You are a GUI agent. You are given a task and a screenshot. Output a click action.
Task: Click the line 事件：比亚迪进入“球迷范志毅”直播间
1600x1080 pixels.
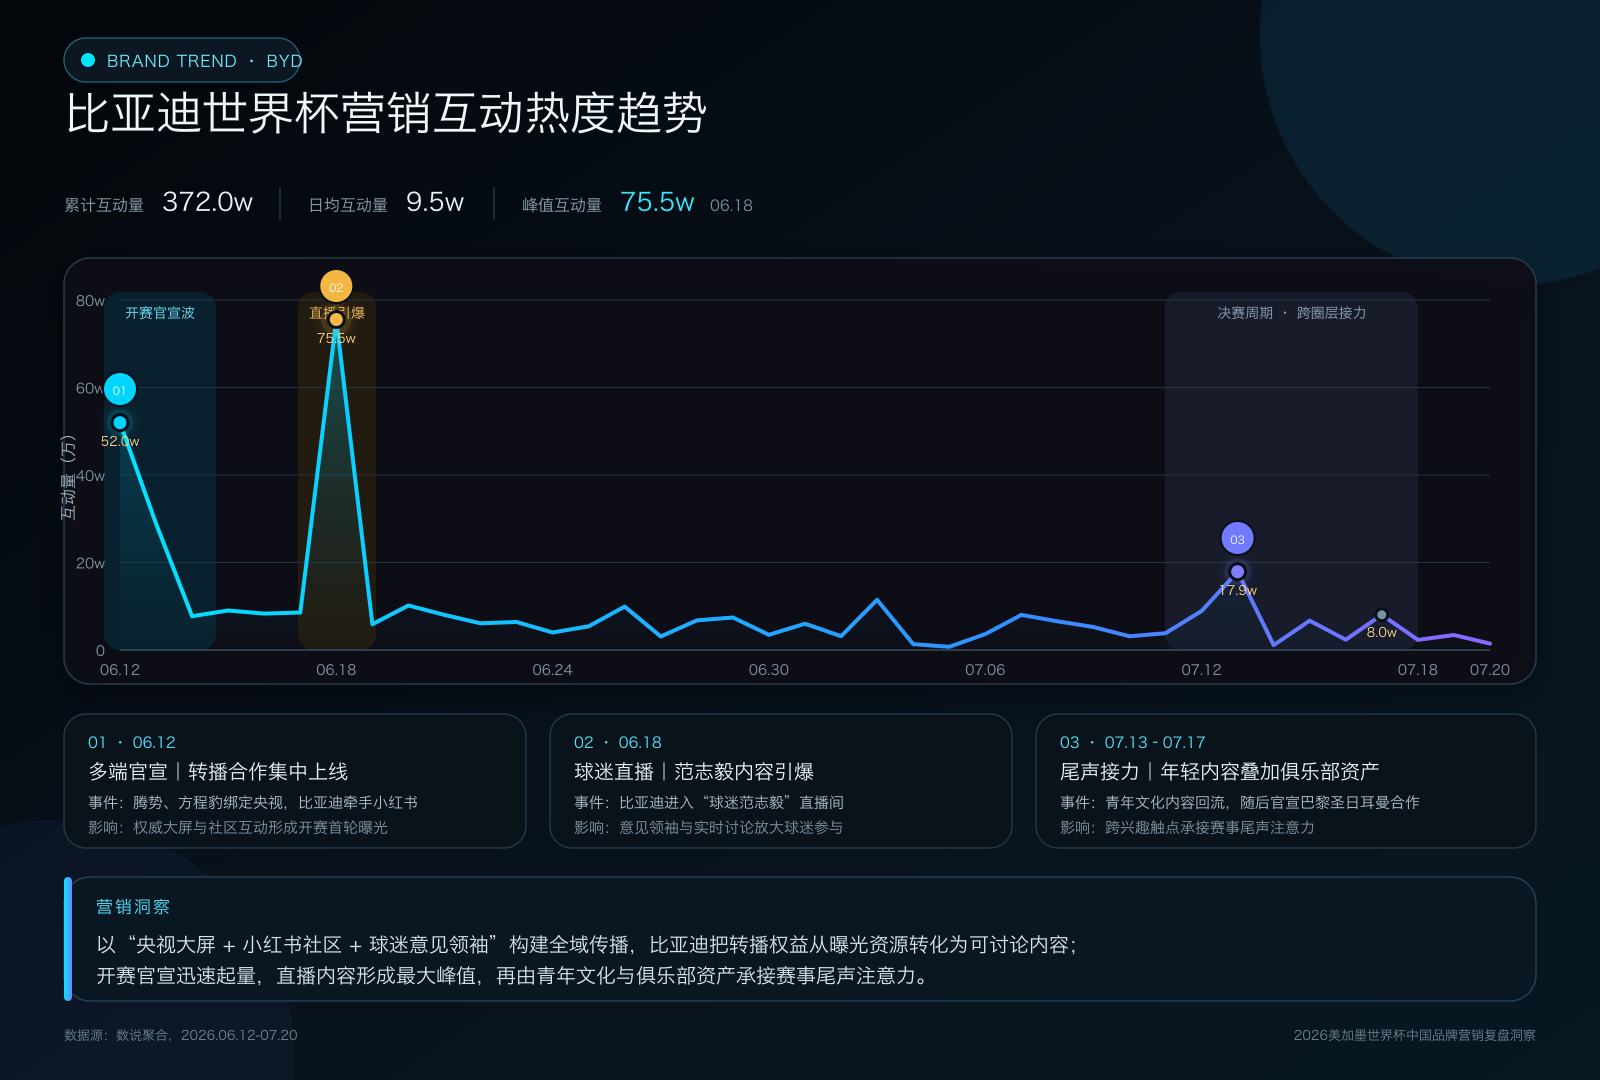[x=709, y=802]
